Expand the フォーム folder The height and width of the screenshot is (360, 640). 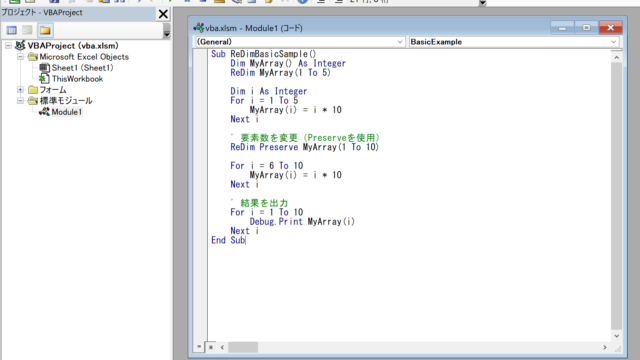coord(20,90)
